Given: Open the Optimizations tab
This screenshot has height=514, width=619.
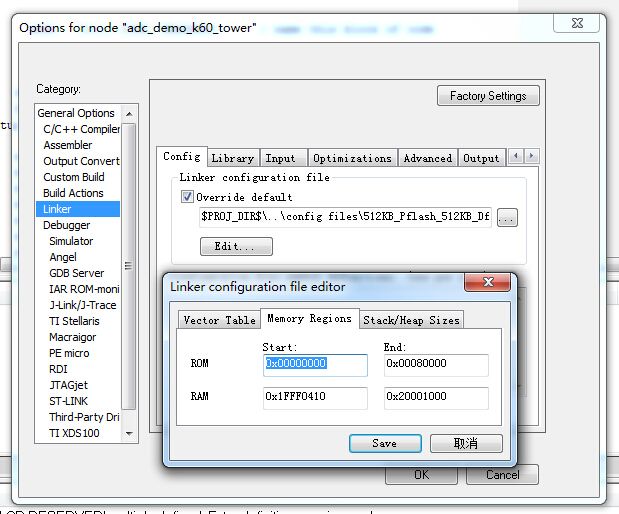Looking at the screenshot, I should coord(353,158).
